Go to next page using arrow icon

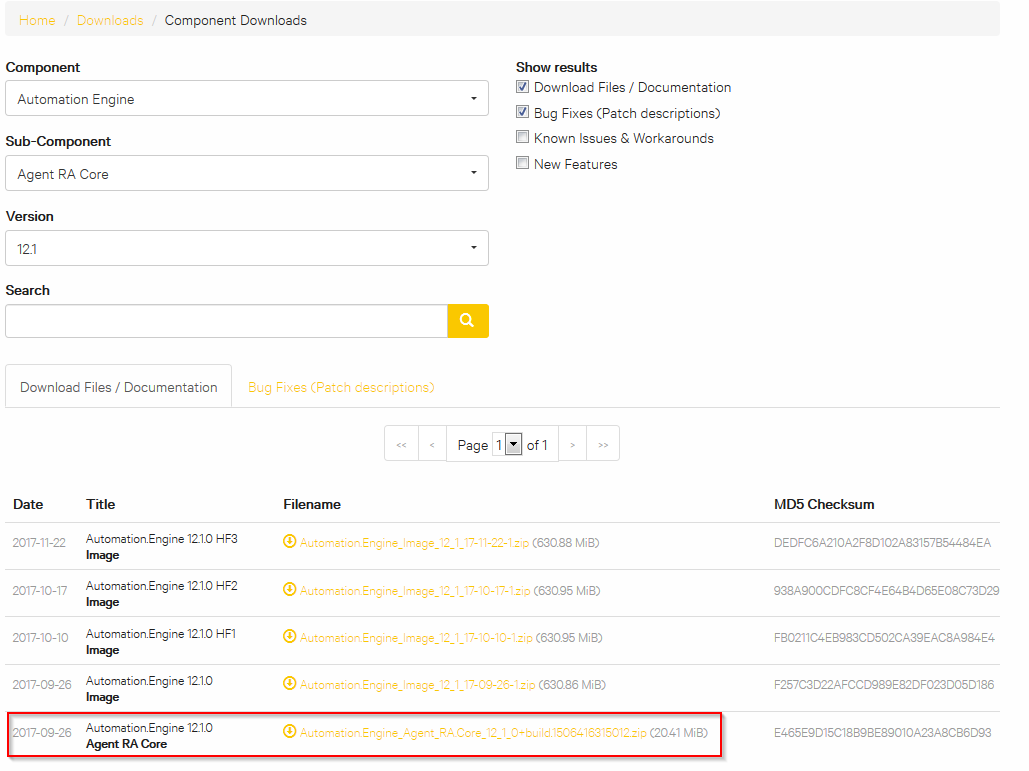click(572, 443)
